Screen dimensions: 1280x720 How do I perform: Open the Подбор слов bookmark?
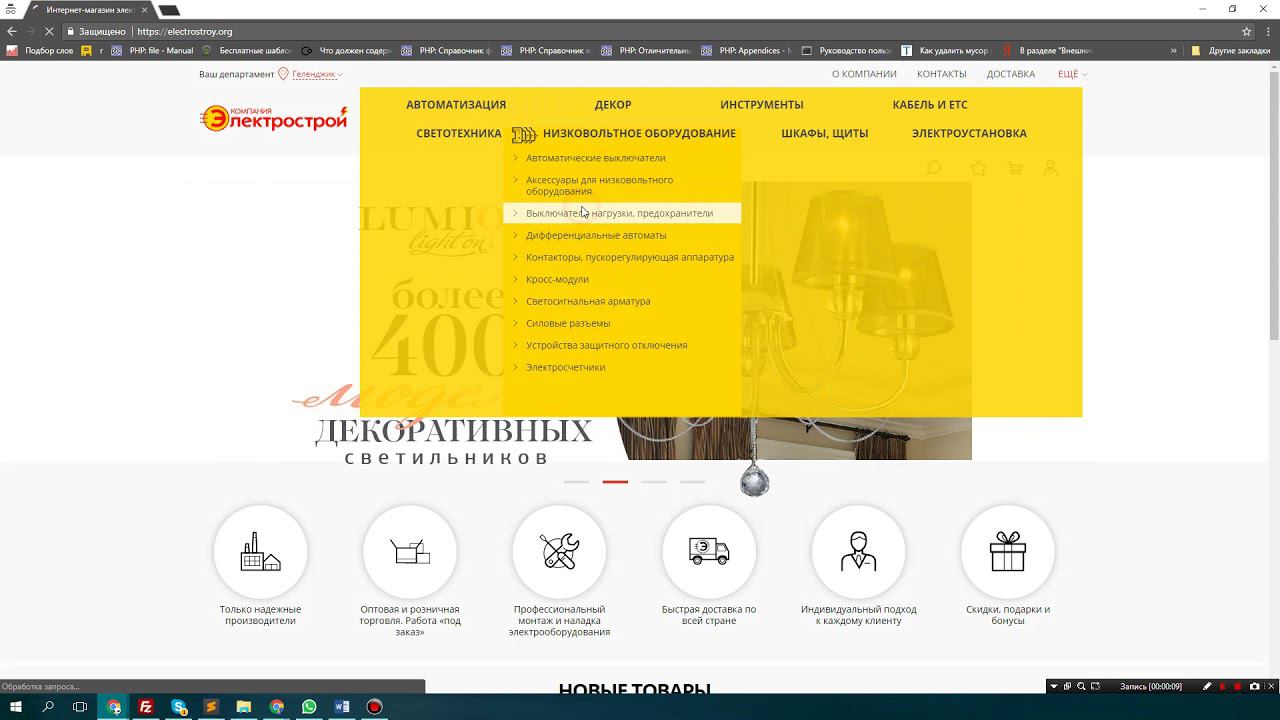41,50
